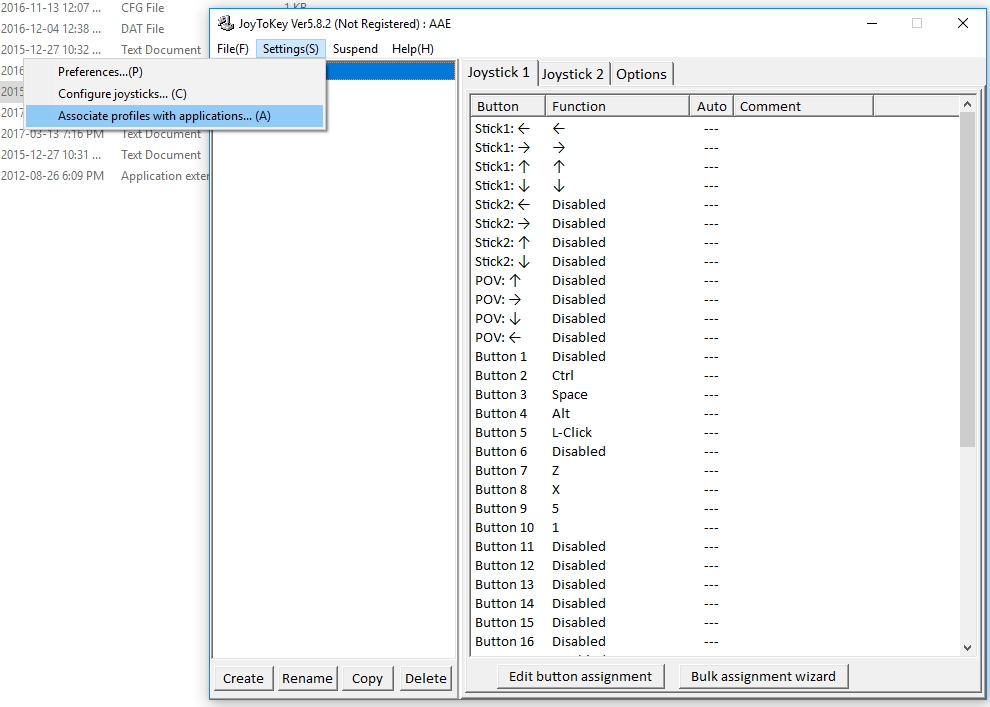Screen dimensions: 990x707
Task: Select the Stick1: ↑ row
Action: [x=715, y=167]
